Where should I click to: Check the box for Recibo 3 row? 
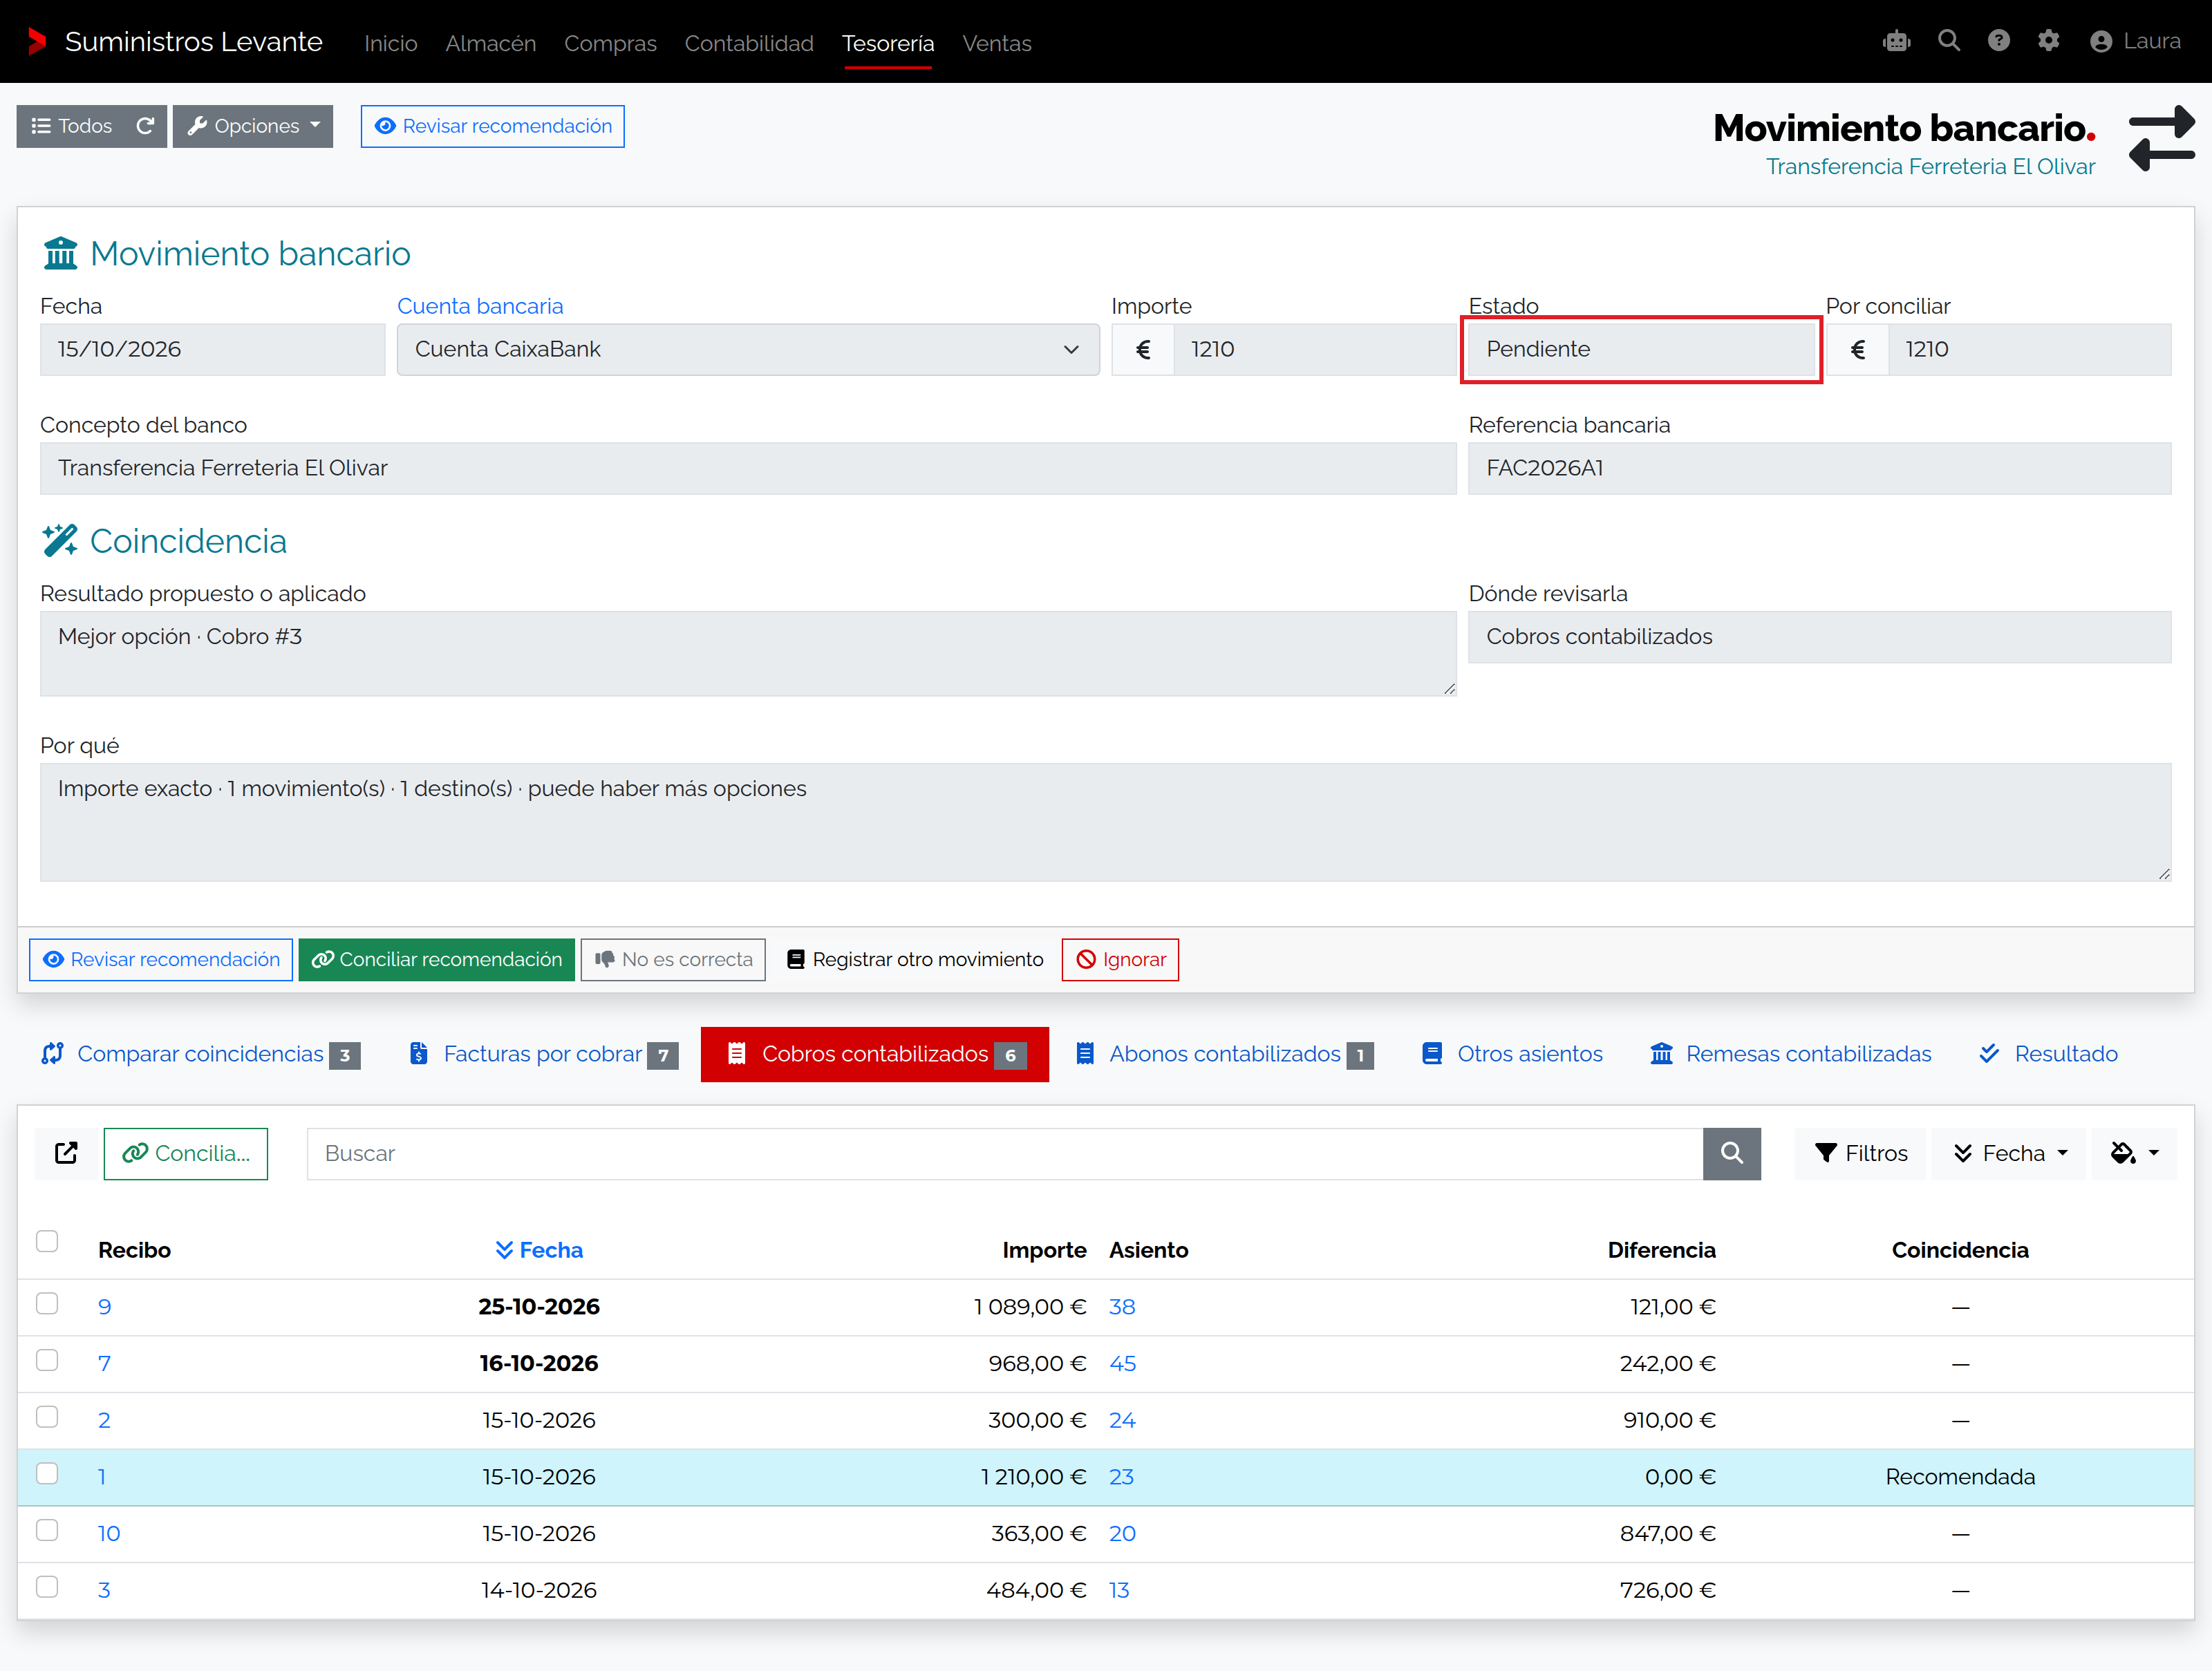tap(47, 1587)
